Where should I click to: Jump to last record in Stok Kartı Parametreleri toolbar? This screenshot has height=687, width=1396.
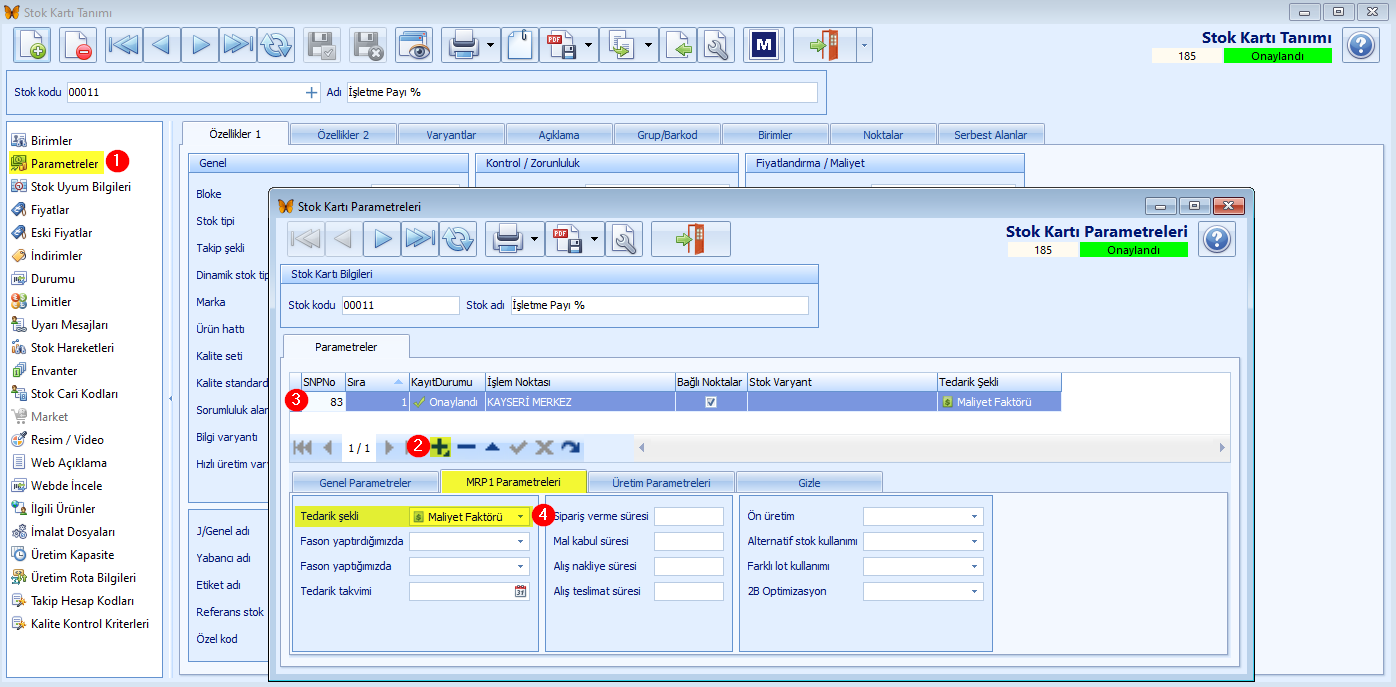point(420,239)
